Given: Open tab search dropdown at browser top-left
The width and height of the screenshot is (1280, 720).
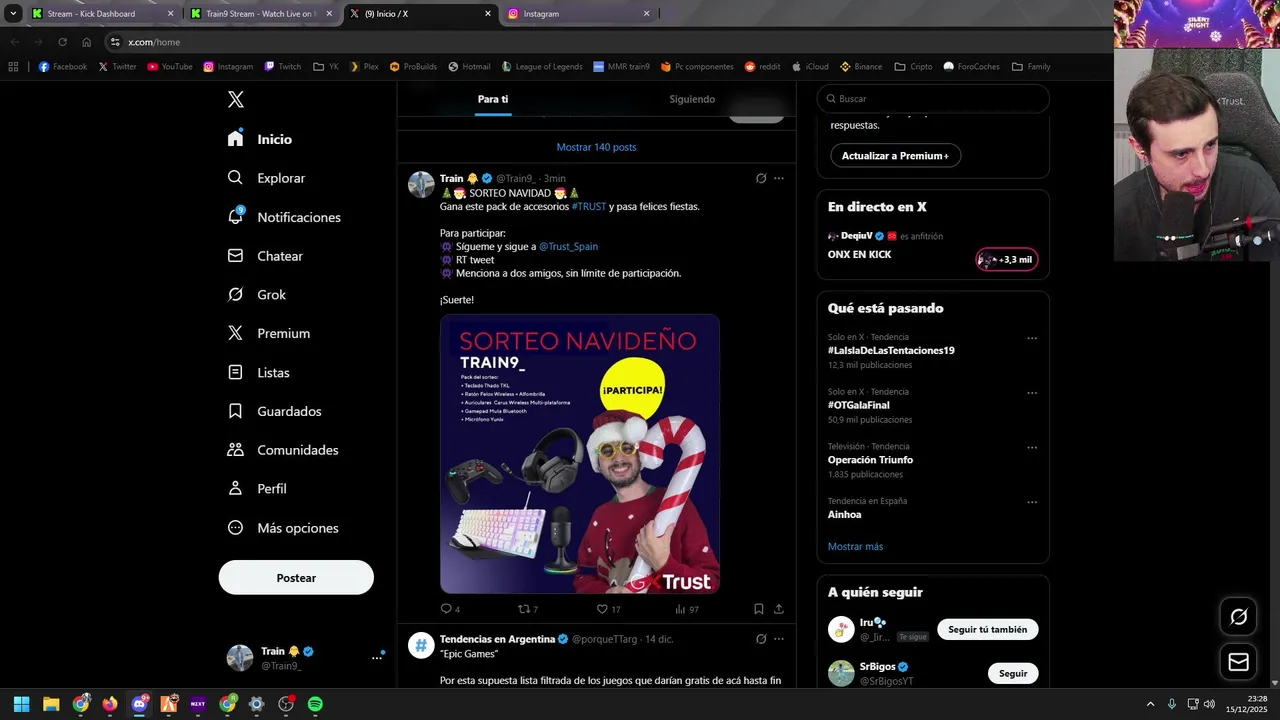Looking at the screenshot, I should tap(13, 14).
